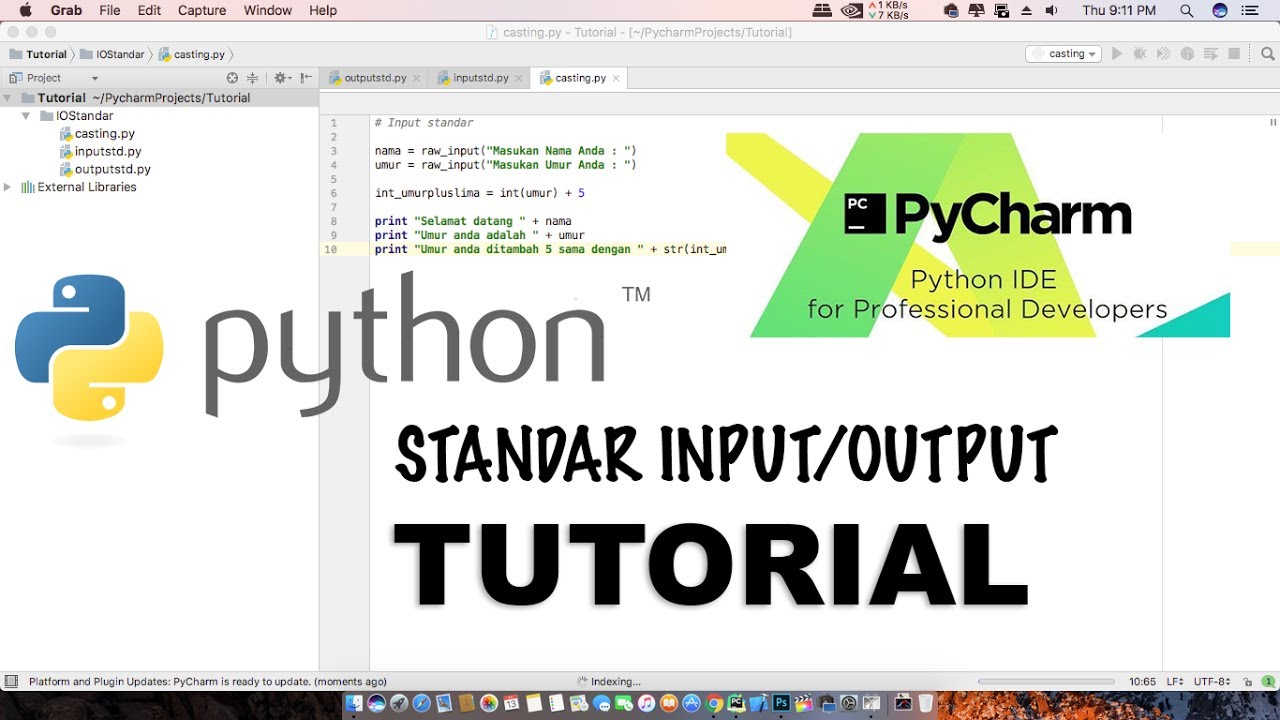Open the Grab application menu

coord(66,10)
